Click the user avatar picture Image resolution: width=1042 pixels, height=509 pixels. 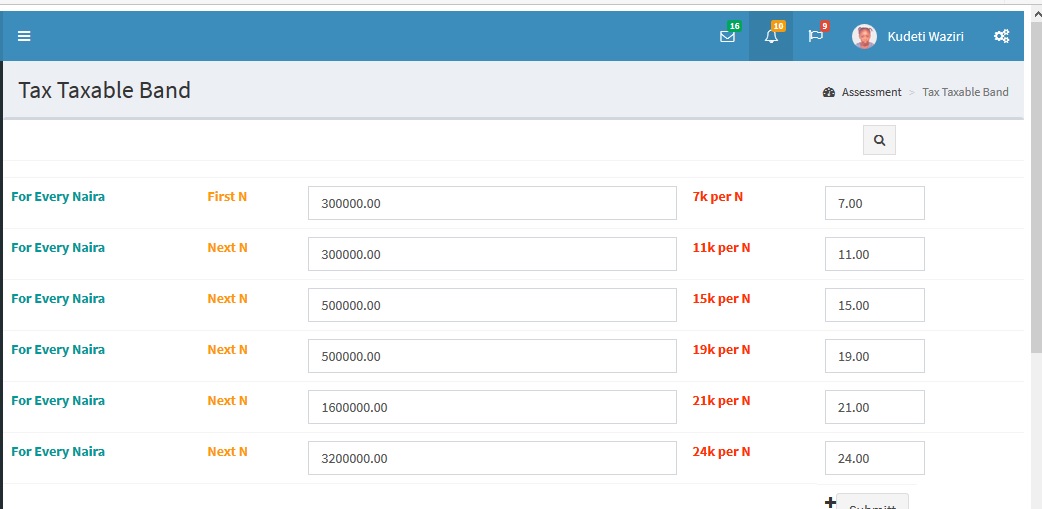click(x=864, y=36)
